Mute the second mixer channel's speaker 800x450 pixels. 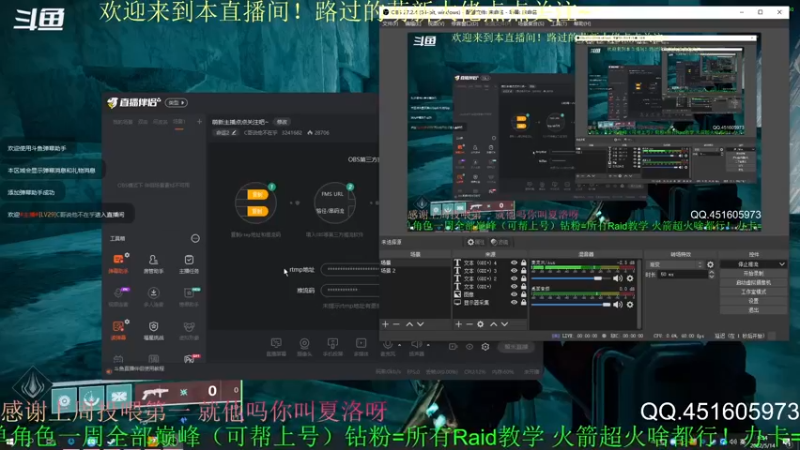tap(618, 305)
